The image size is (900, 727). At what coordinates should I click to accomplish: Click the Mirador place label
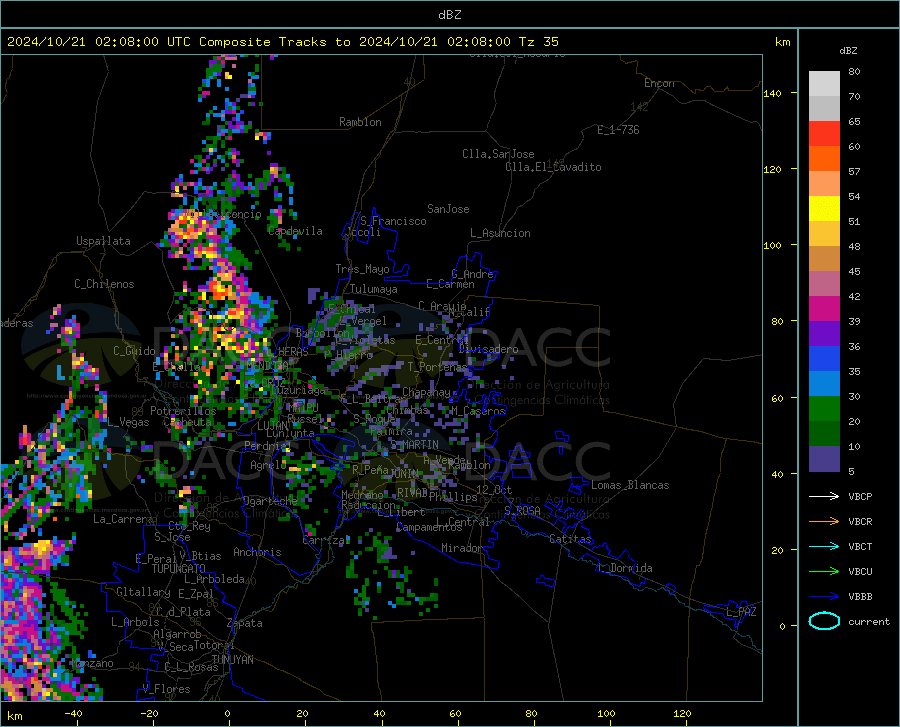(461, 548)
